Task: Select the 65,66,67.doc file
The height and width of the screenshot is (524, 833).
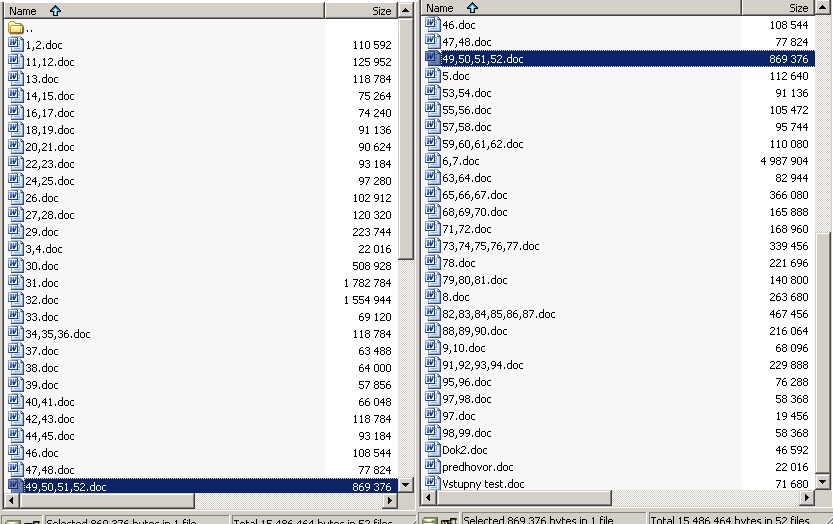Action: [474, 195]
